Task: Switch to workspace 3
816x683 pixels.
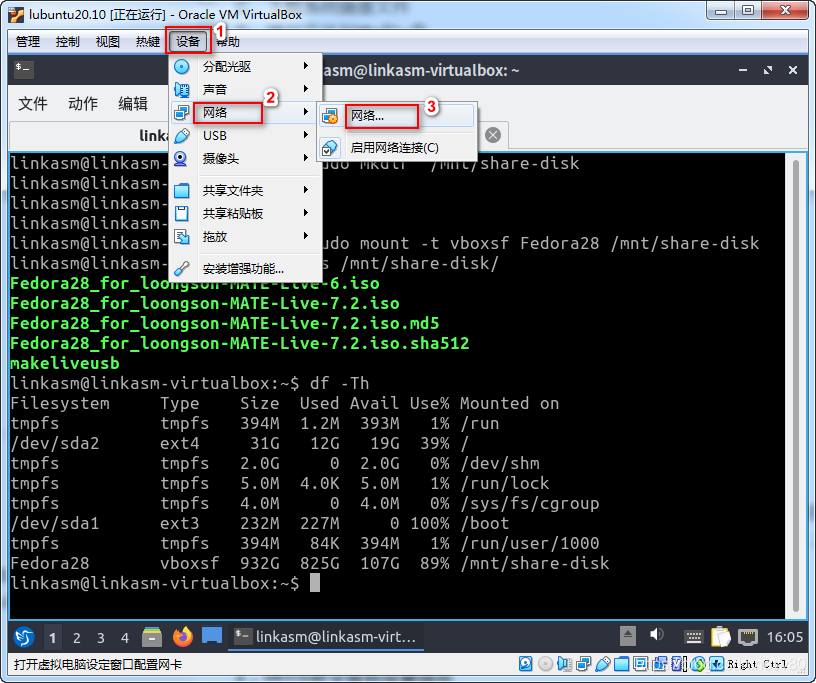Action: 100,638
